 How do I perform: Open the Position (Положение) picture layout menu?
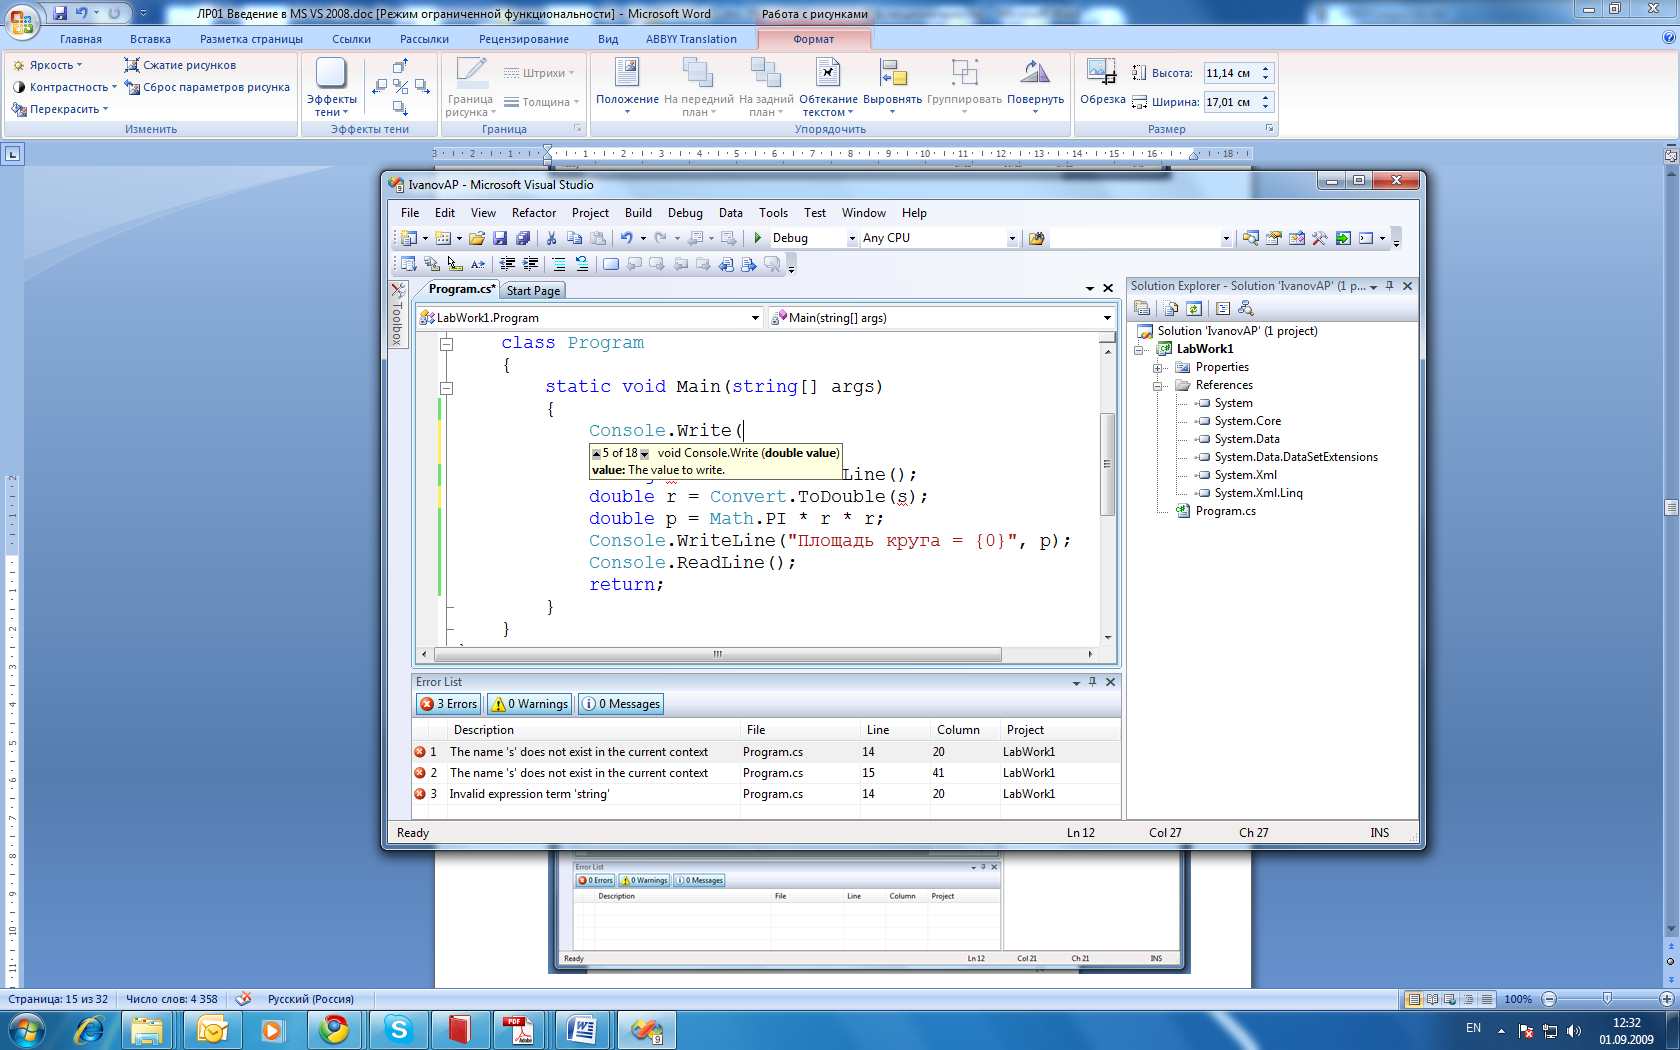point(627,86)
